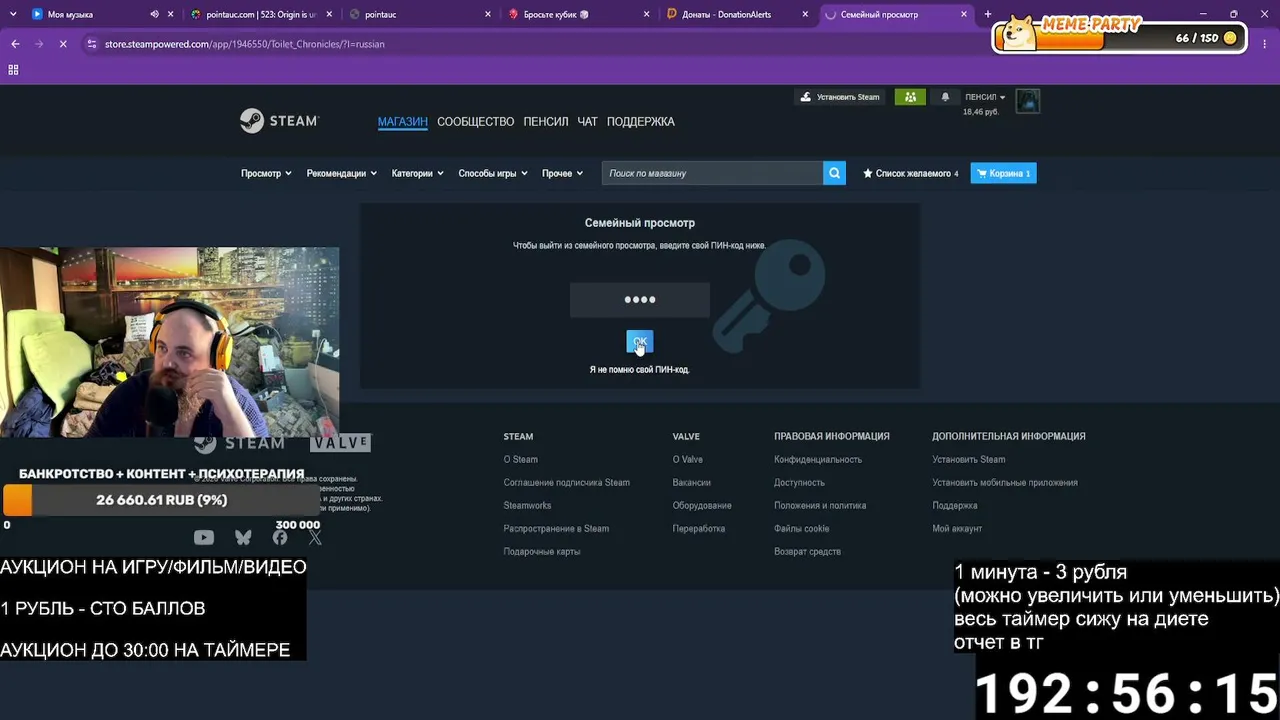Open the notifications bell icon

point(946,97)
